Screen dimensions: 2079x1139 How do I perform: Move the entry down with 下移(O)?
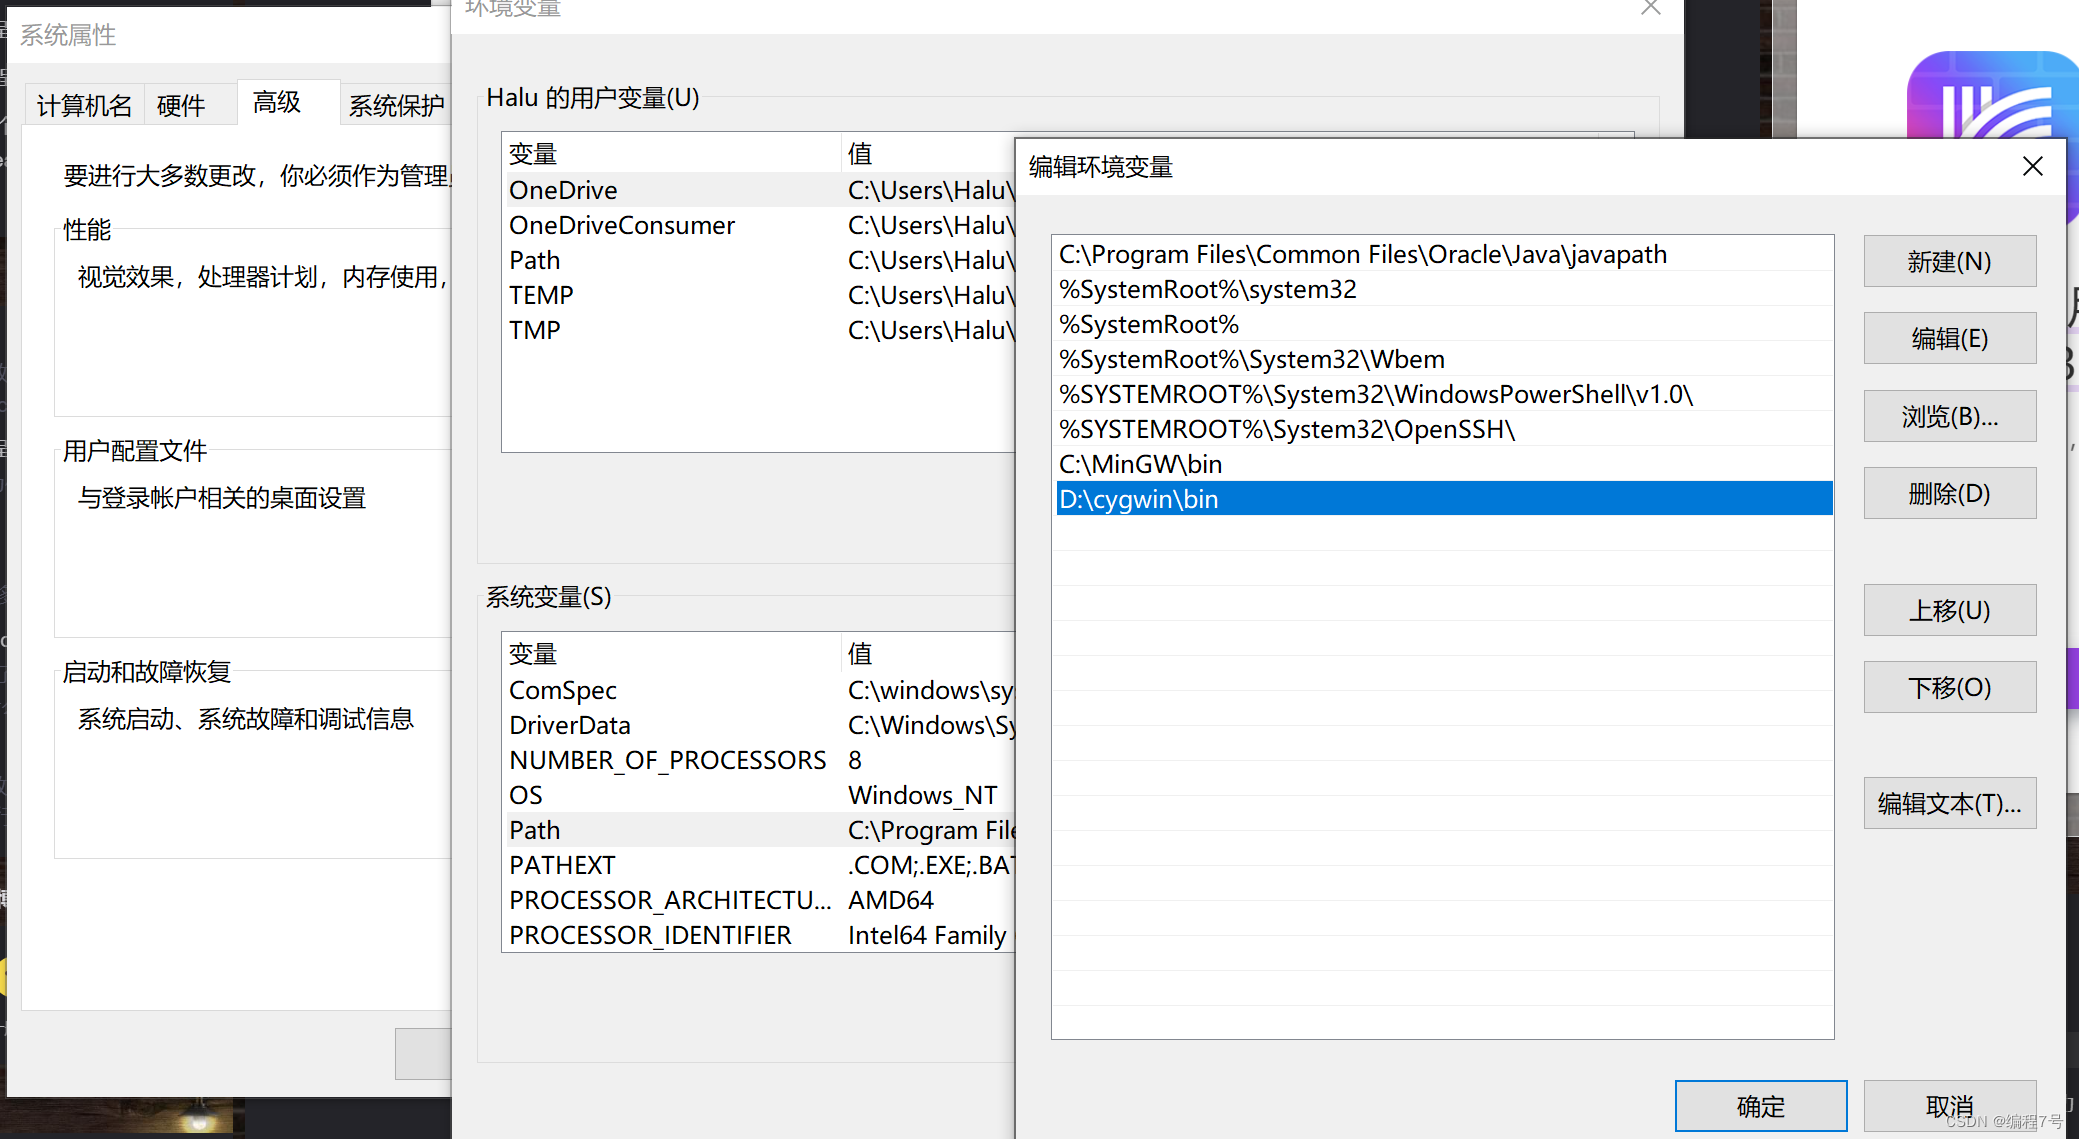tap(1949, 687)
